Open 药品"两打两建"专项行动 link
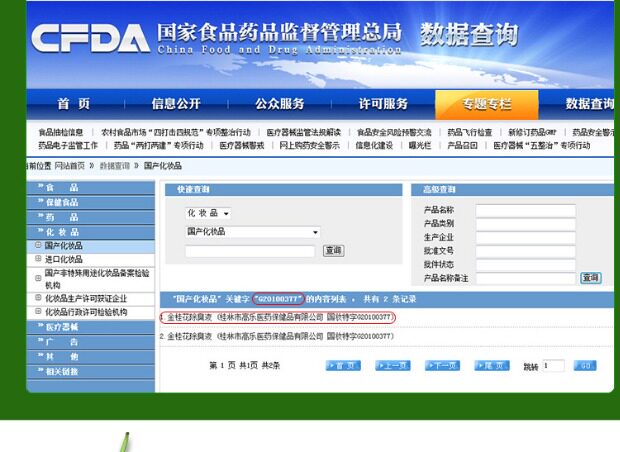Screen dimensions: 620x452 pos(159,146)
